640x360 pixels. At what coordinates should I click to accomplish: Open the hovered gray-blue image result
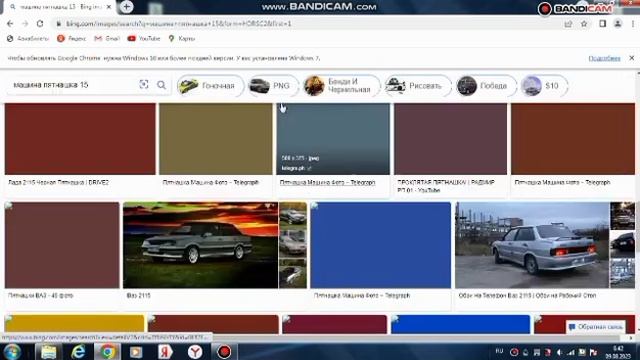[x=333, y=139]
